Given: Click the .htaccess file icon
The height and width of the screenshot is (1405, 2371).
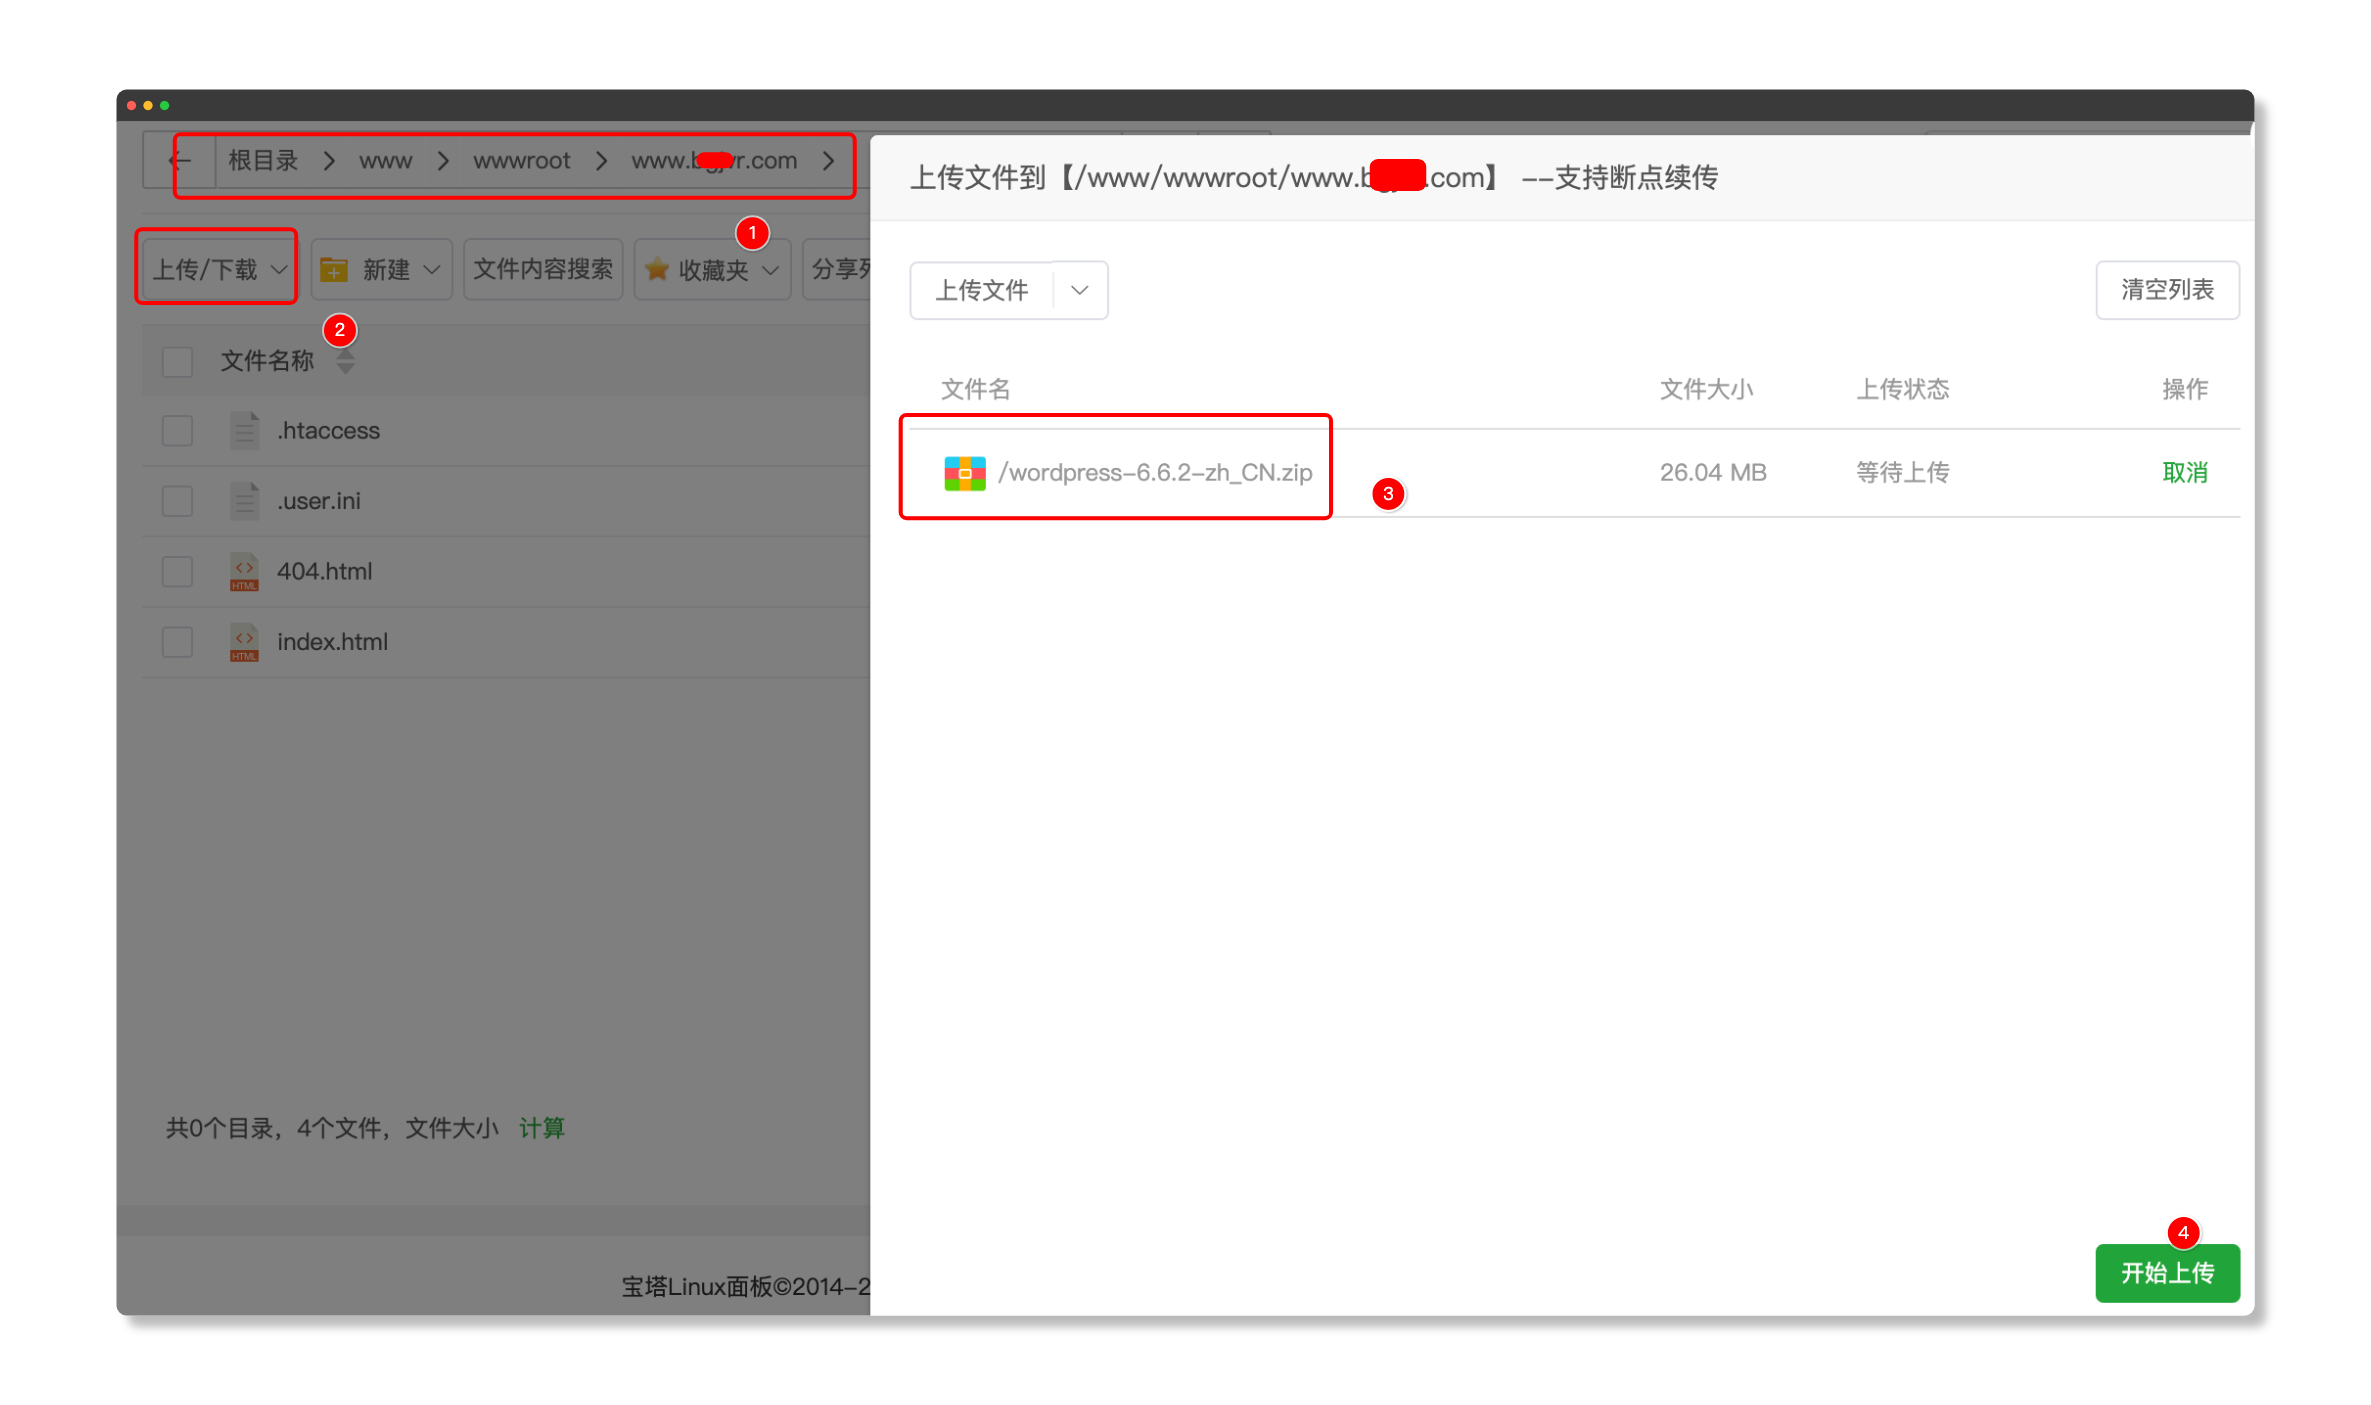Looking at the screenshot, I should (x=244, y=431).
